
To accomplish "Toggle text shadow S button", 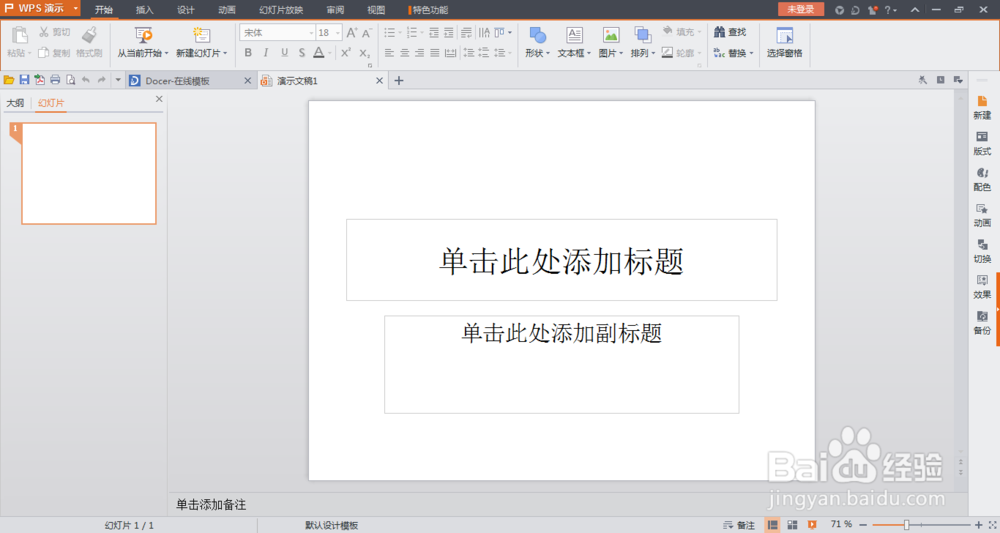I will tap(301, 53).
